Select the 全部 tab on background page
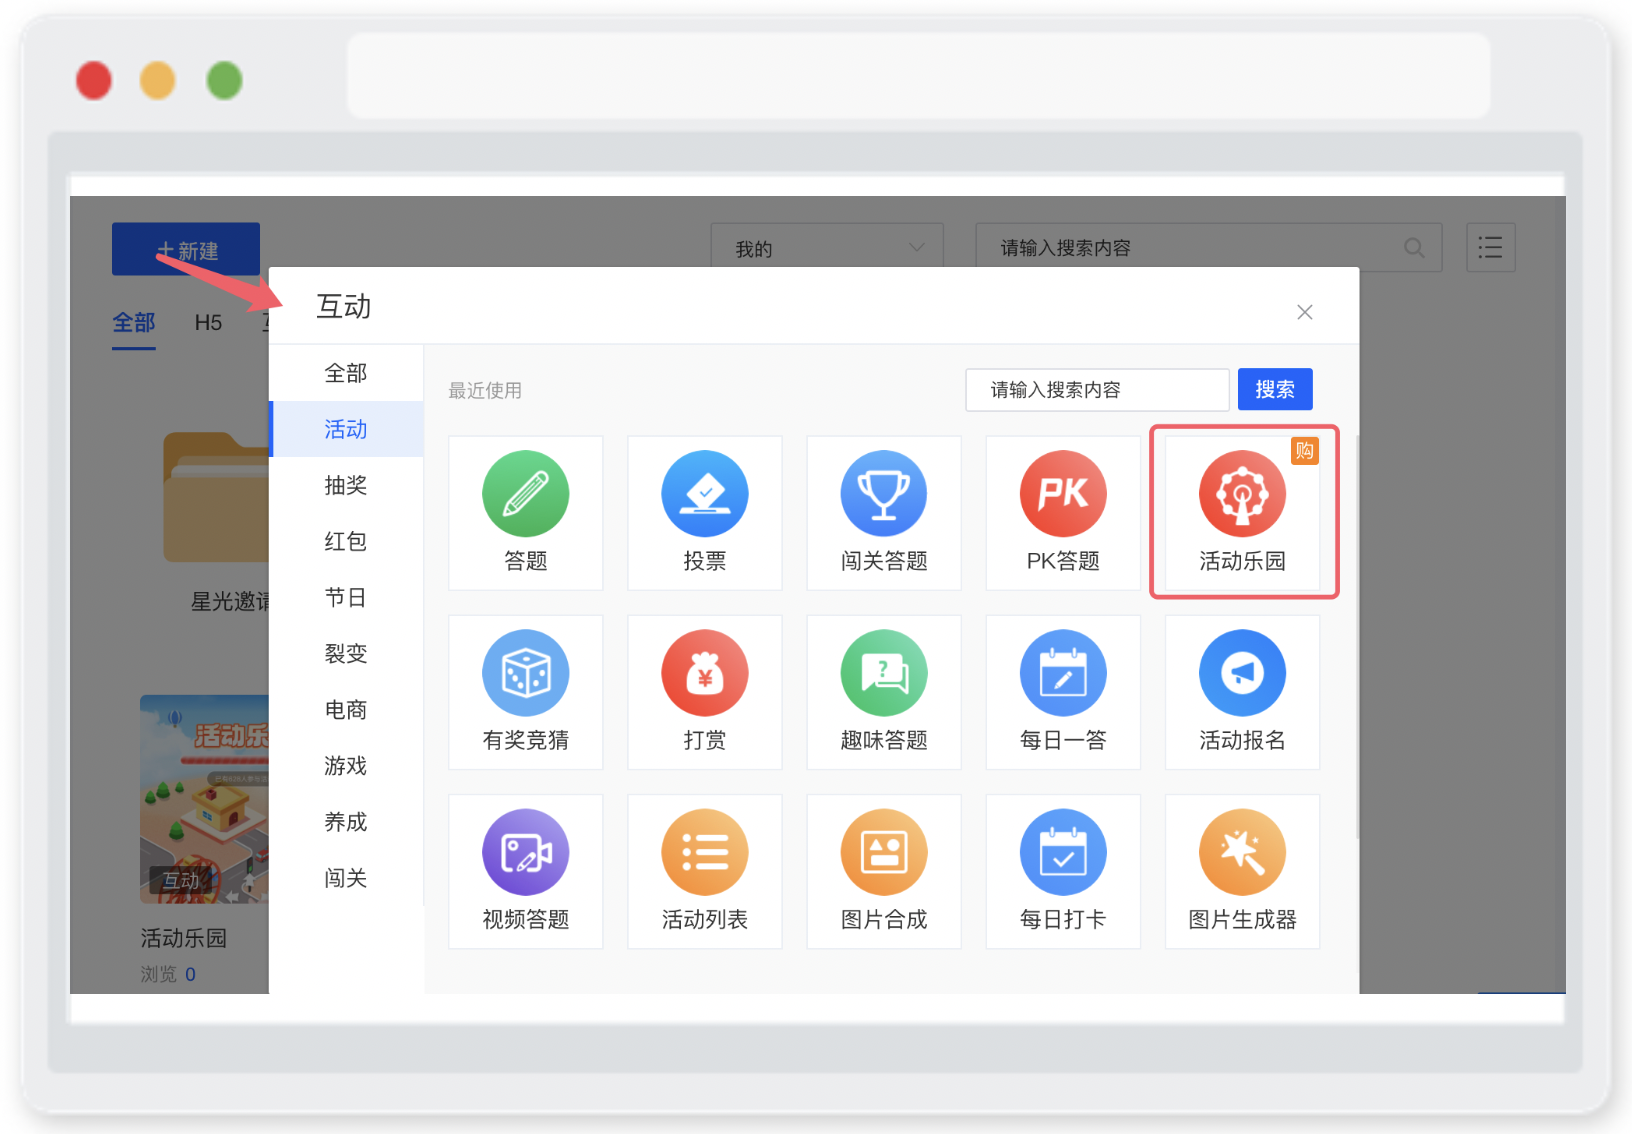Image resolution: width=1632 pixels, height=1134 pixels. (134, 323)
